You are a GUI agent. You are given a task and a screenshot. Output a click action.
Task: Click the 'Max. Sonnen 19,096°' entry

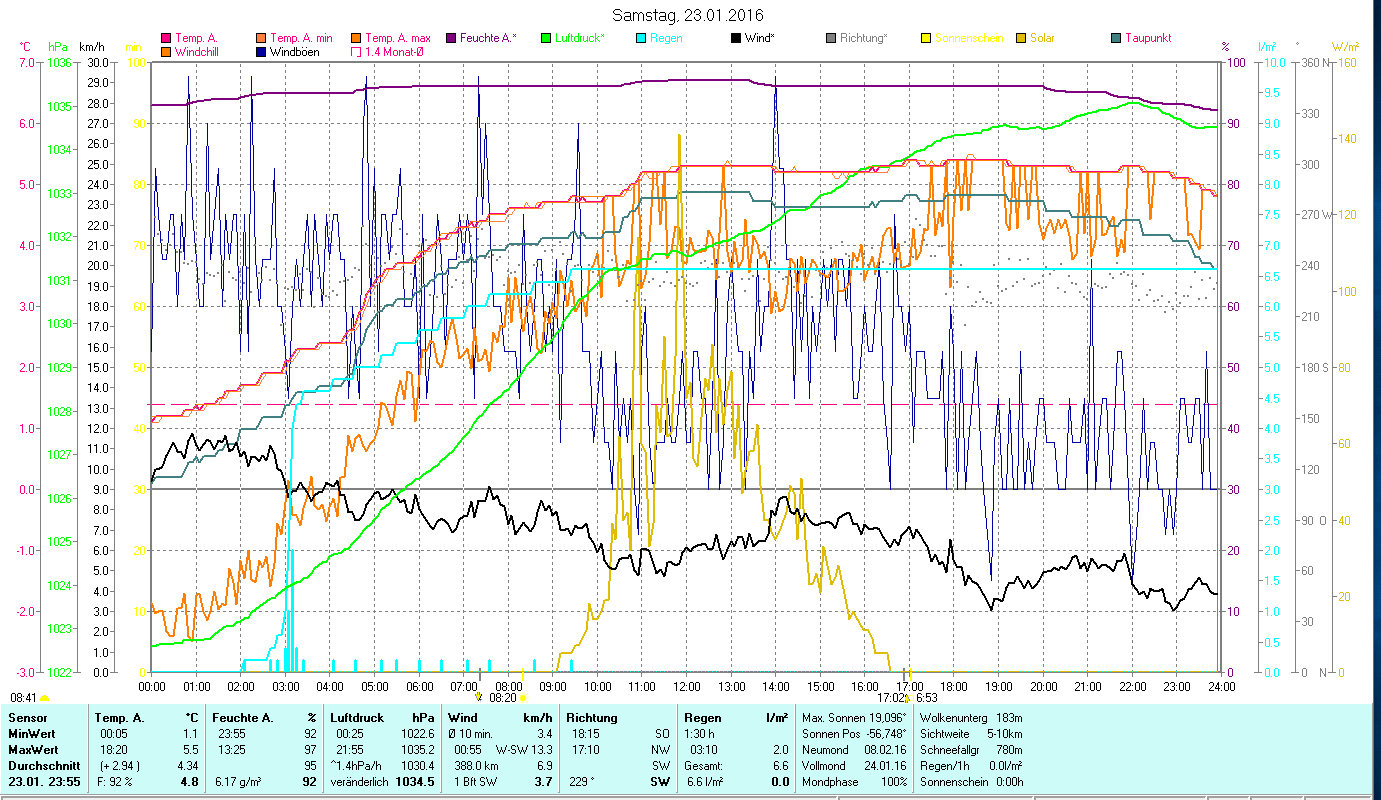(854, 717)
